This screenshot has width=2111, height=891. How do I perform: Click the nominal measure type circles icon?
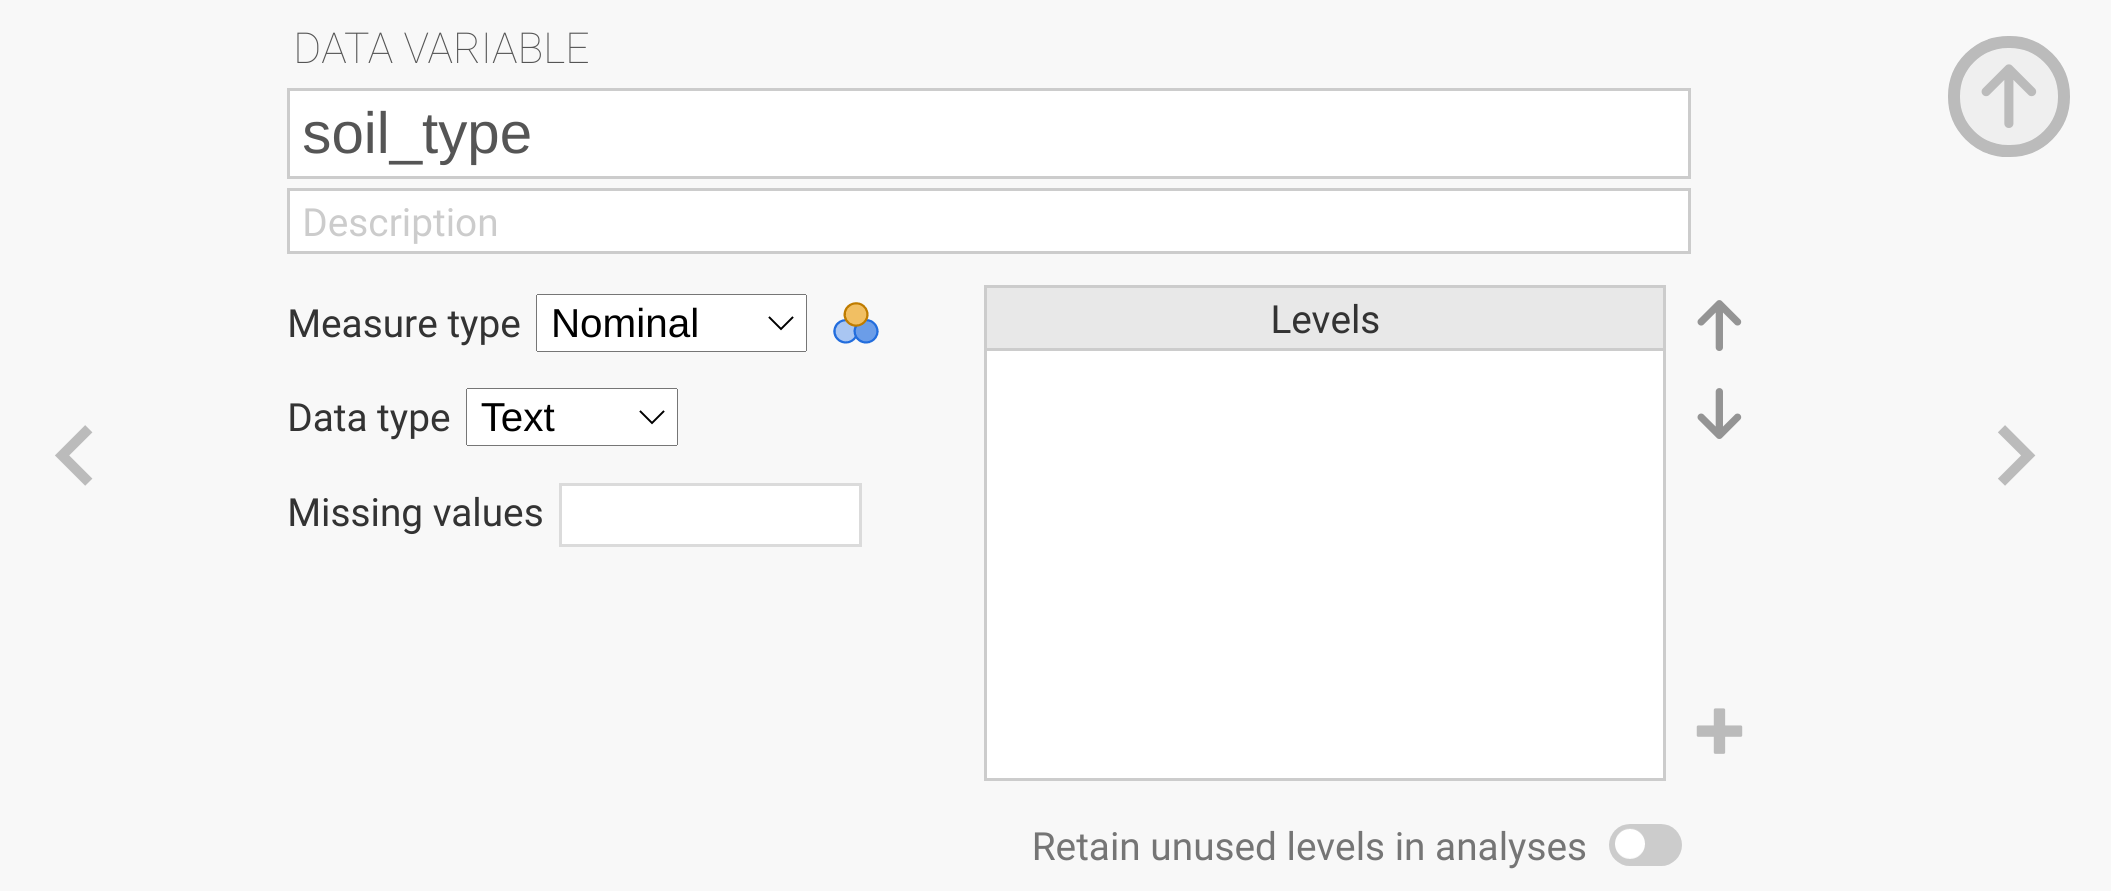point(855,324)
